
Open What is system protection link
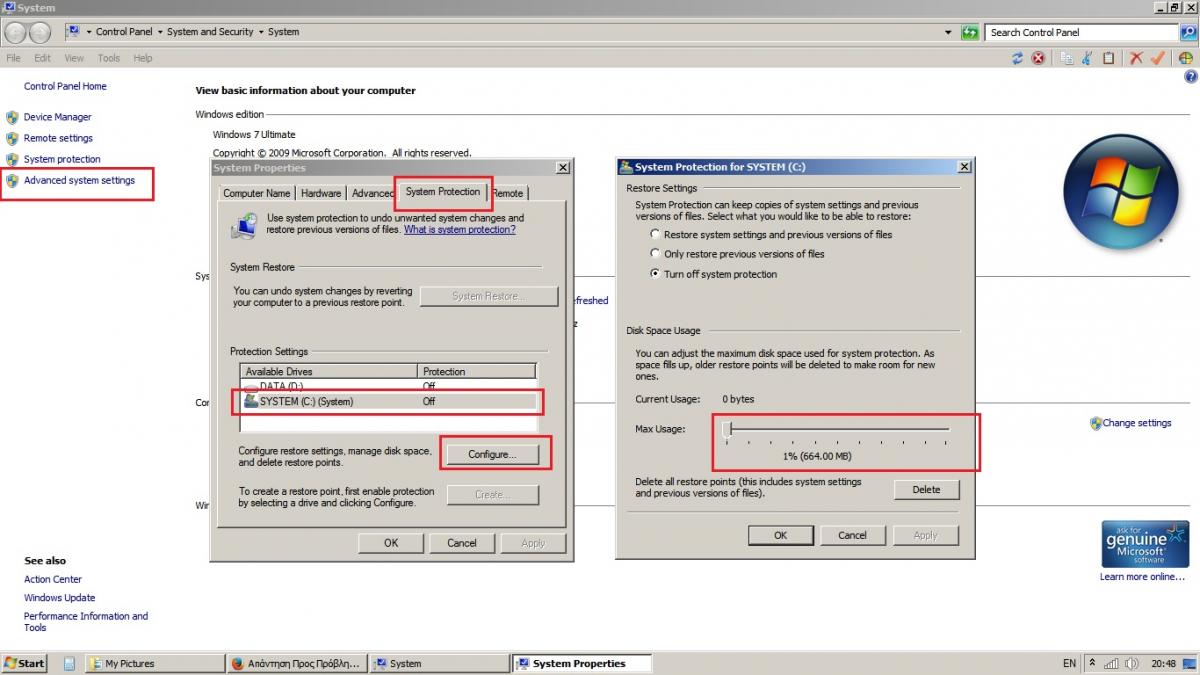click(x=460, y=229)
